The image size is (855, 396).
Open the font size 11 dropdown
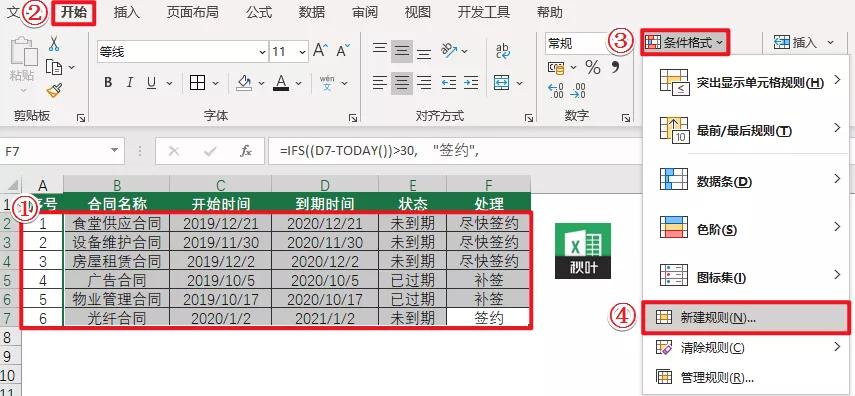pos(303,52)
